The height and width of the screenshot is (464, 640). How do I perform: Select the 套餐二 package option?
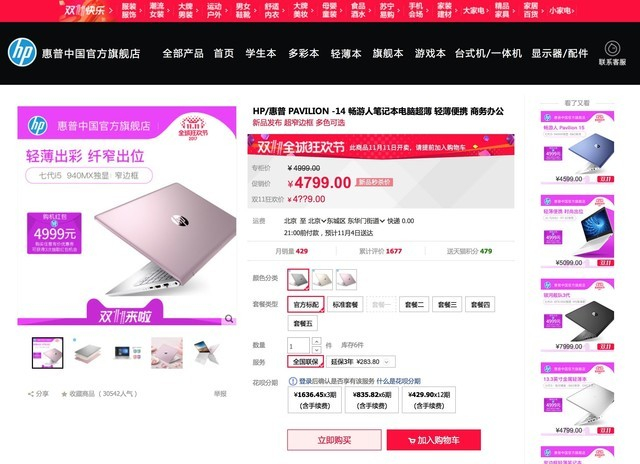(414, 304)
